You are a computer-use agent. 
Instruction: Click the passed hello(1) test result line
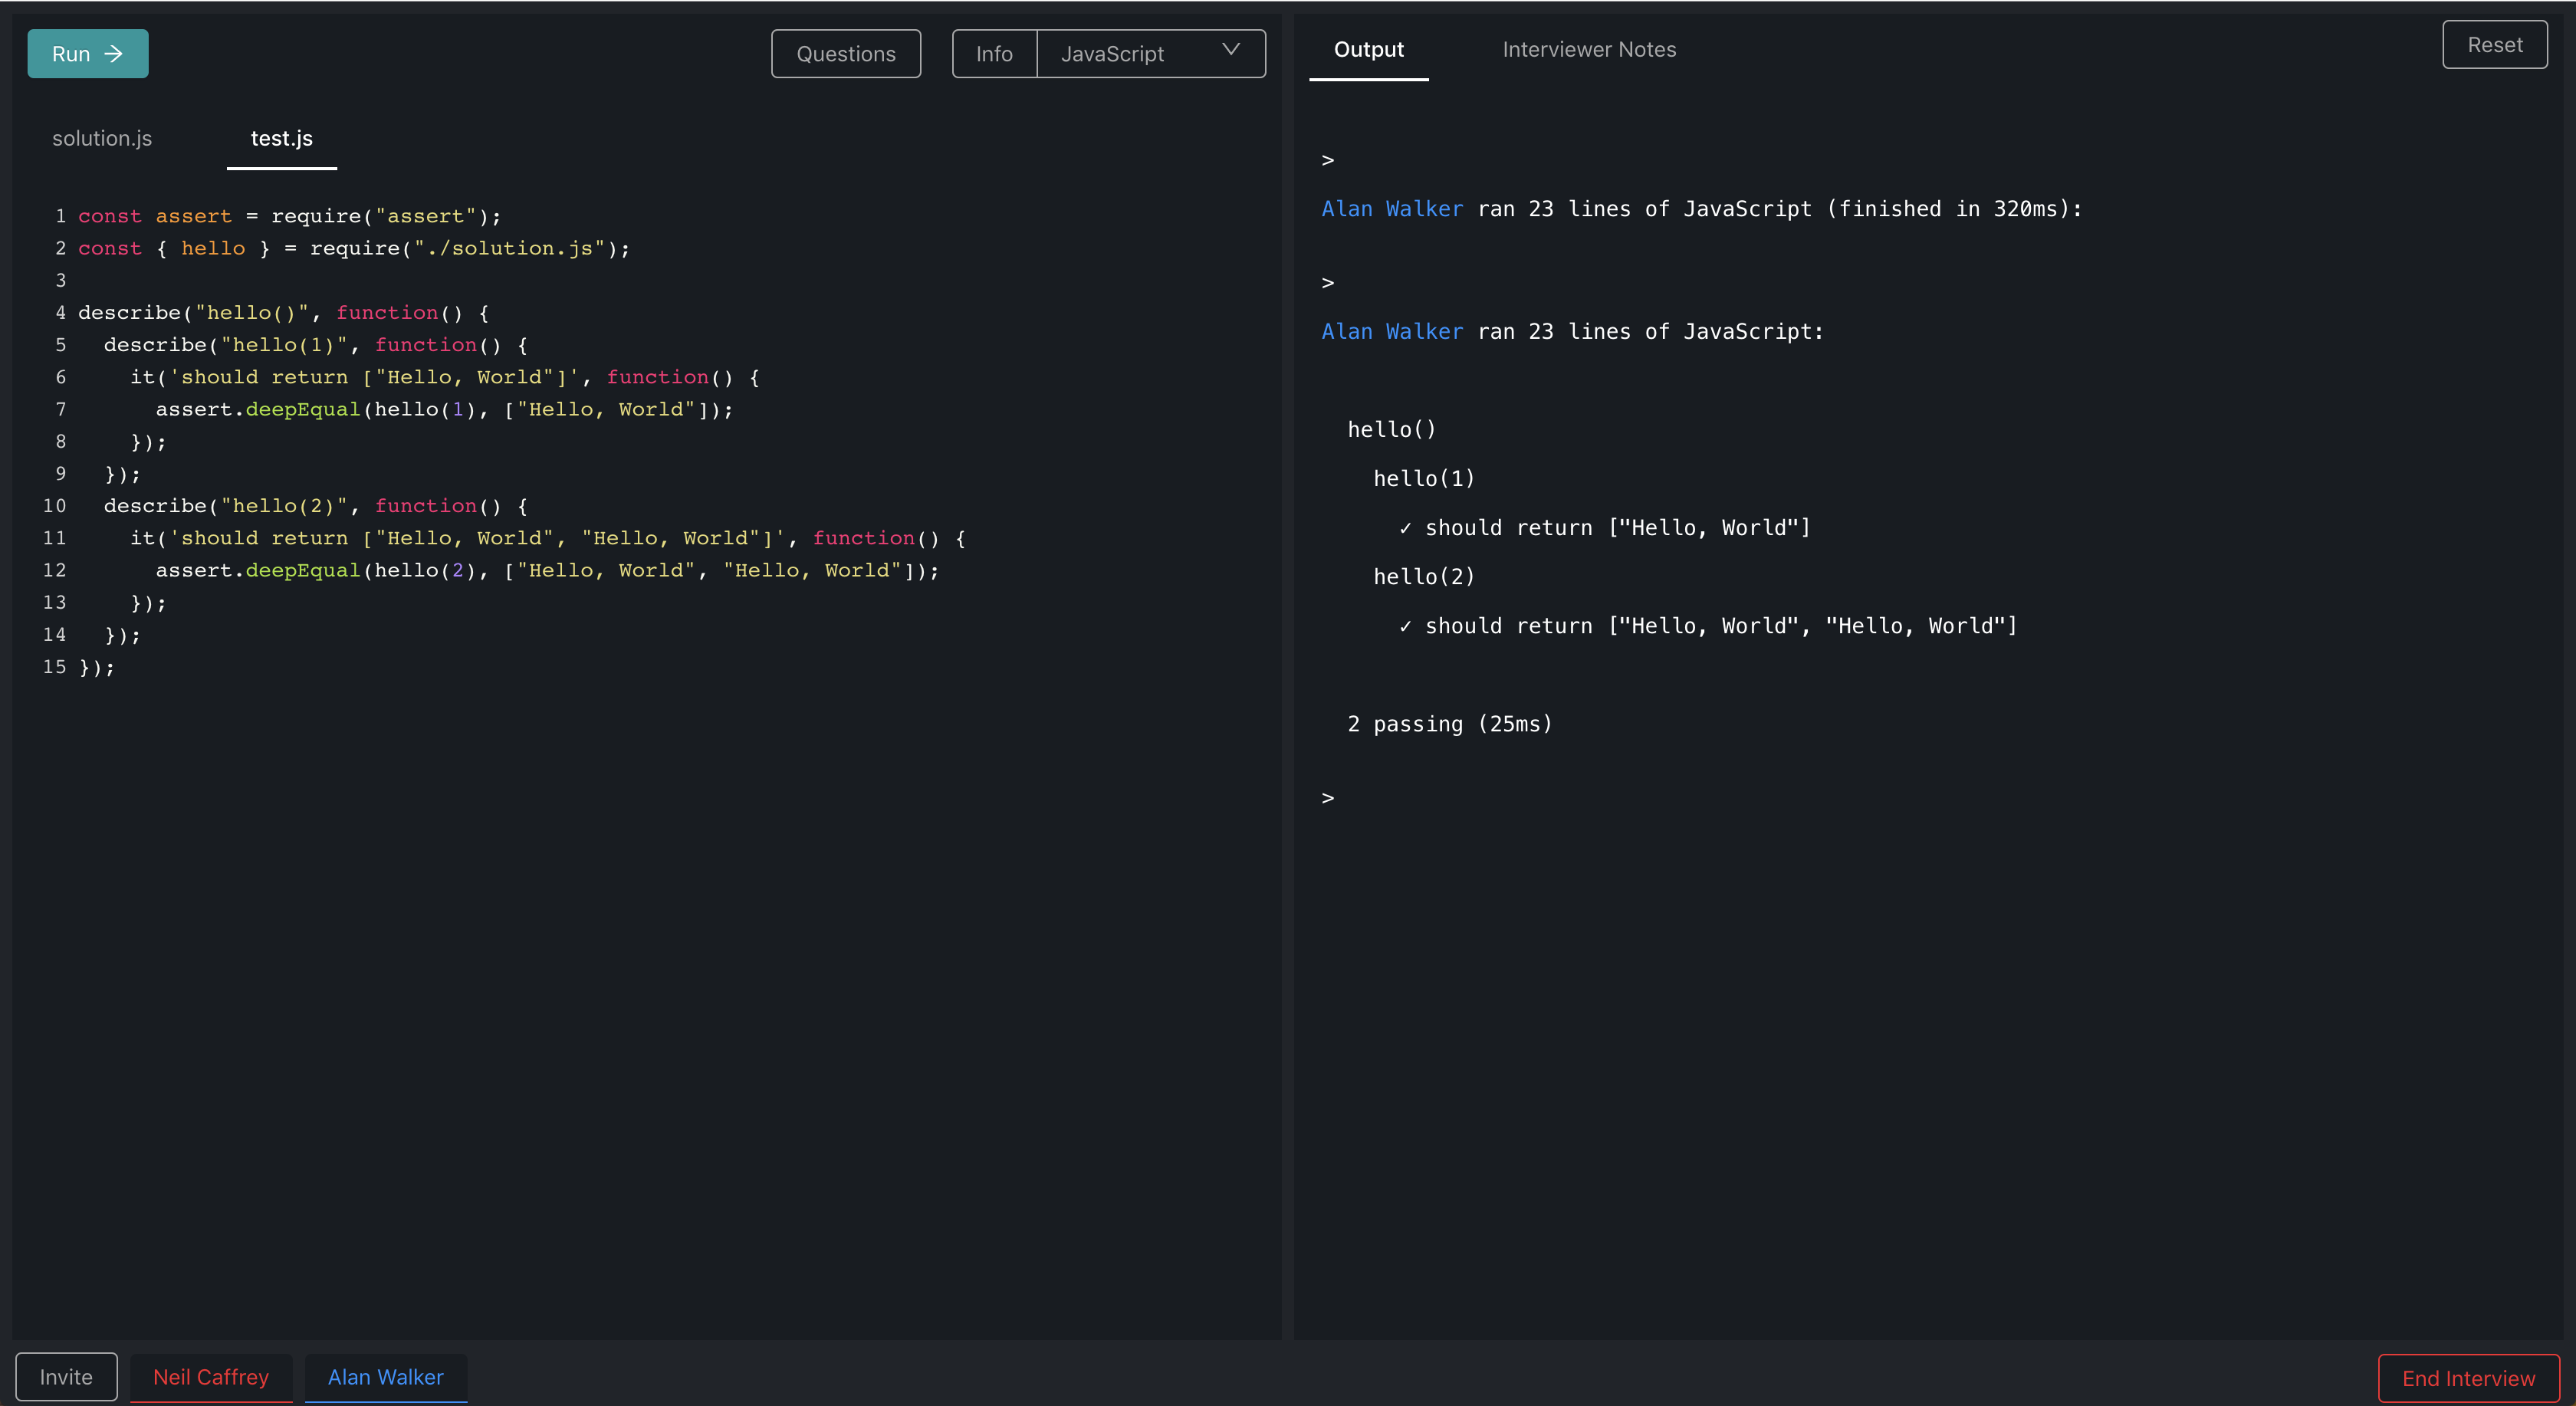(1605, 528)
